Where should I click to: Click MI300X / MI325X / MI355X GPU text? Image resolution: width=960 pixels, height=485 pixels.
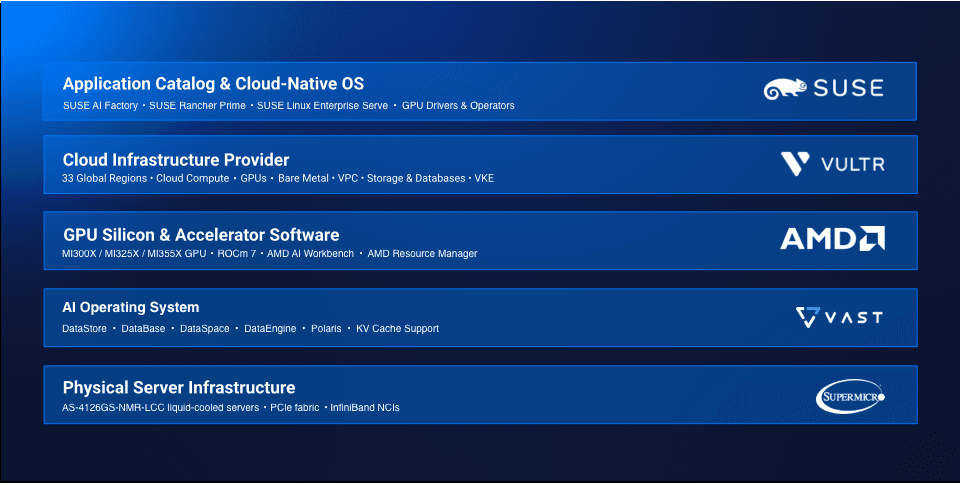pos(134,254)
